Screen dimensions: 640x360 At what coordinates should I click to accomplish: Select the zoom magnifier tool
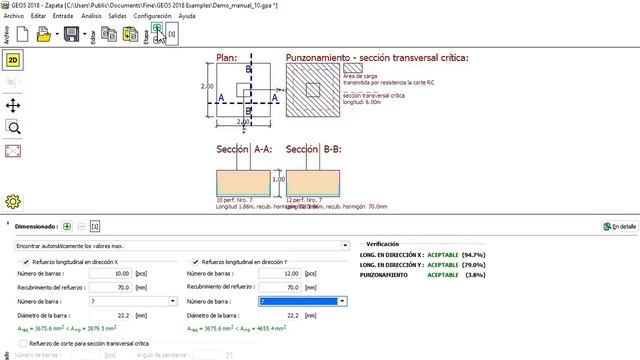(x=13, y=128)
